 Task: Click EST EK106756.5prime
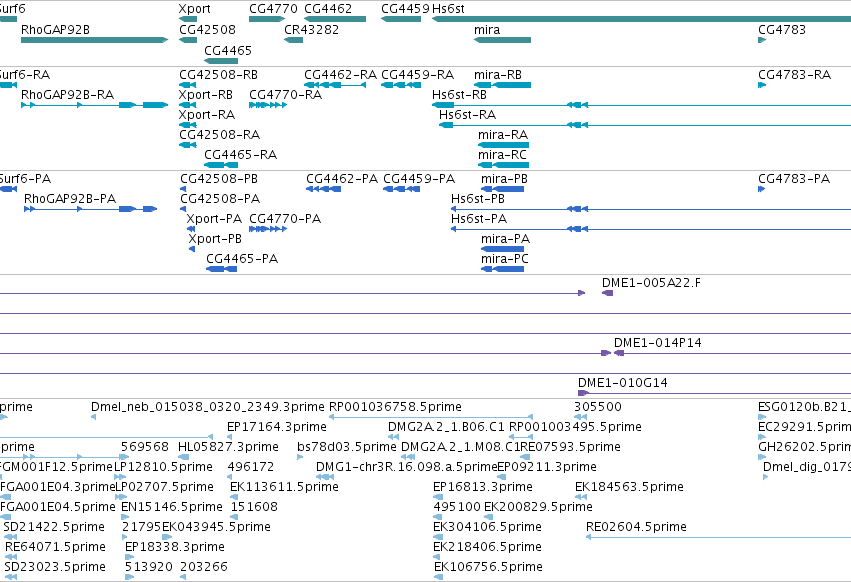[x=439, y=577]
